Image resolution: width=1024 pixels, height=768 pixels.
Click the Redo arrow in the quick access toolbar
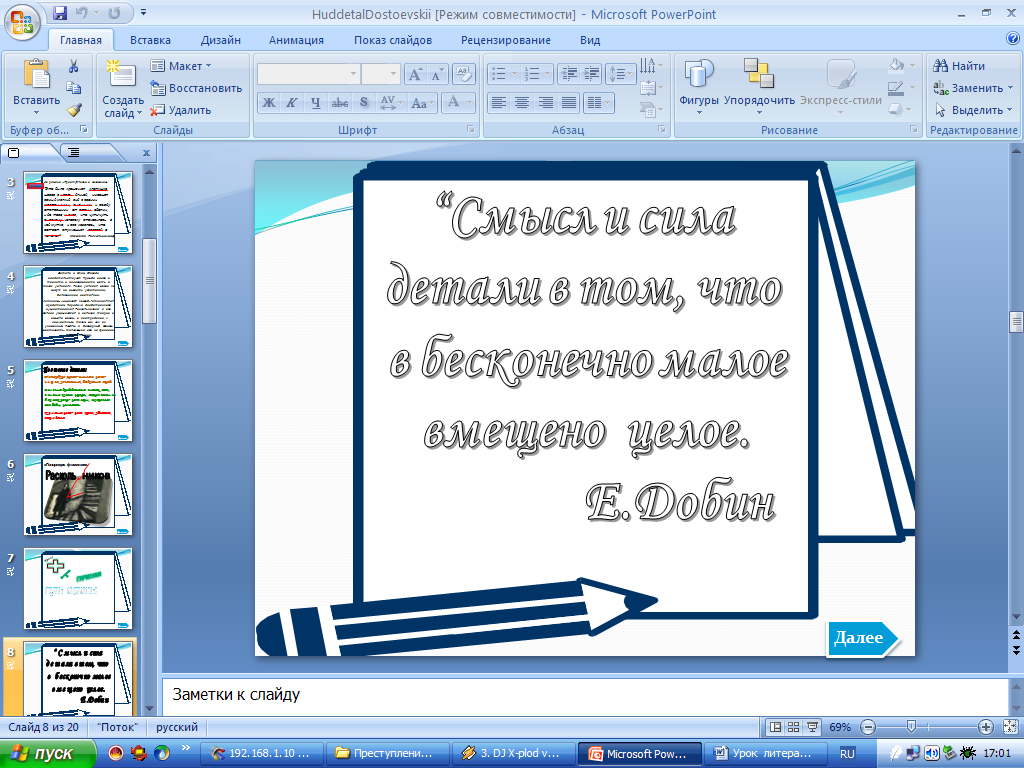(114, 13)
